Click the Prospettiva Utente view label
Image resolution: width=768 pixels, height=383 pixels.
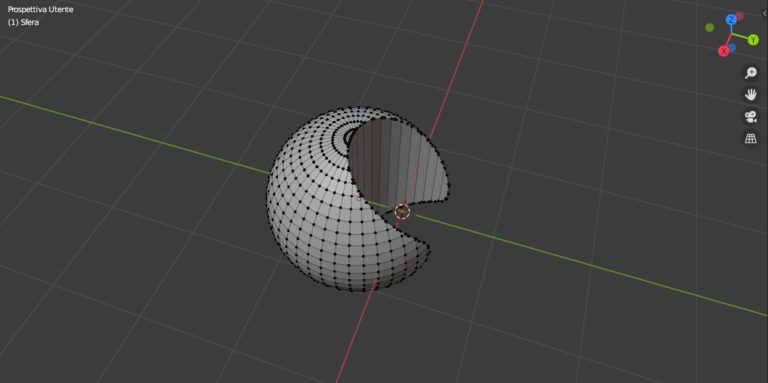pyautogui.click(x=41, y=9)
